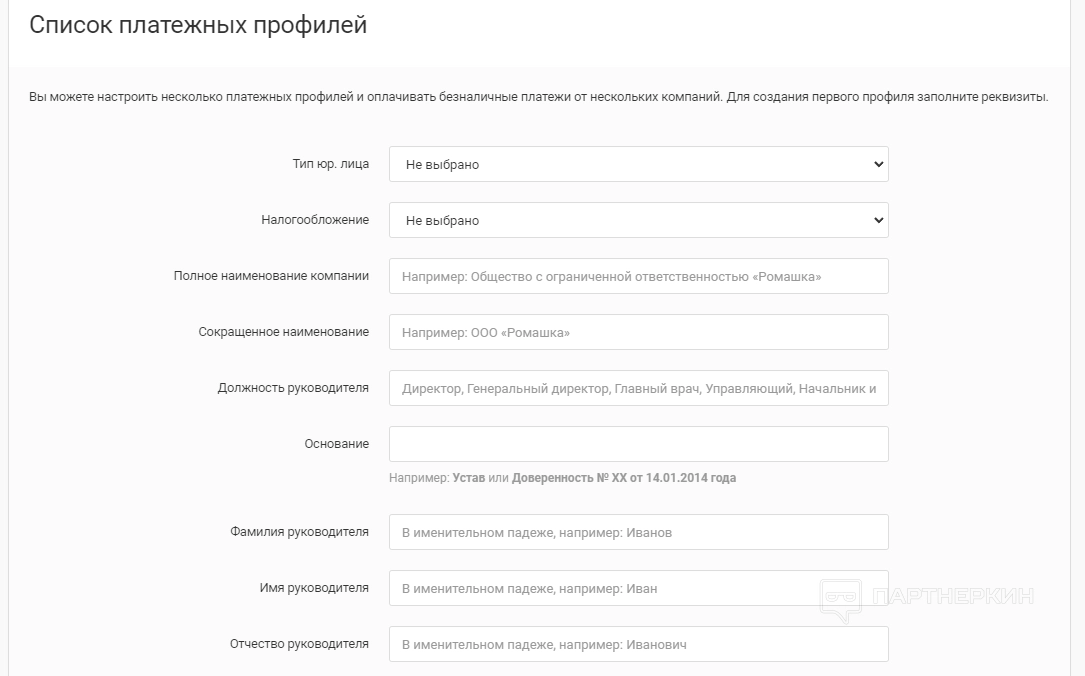This screenshot has width=1085, height=676.
Task: Select the Должность руководителя input field
Action: 638,388
